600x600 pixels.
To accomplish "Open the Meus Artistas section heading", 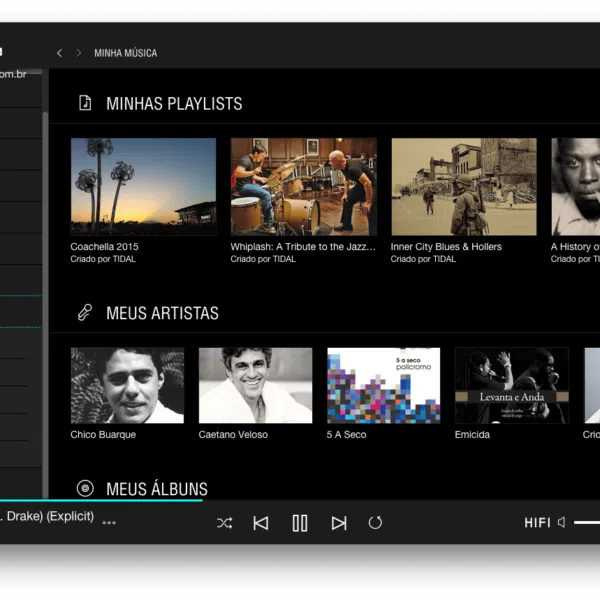I will tap(163, 313).
